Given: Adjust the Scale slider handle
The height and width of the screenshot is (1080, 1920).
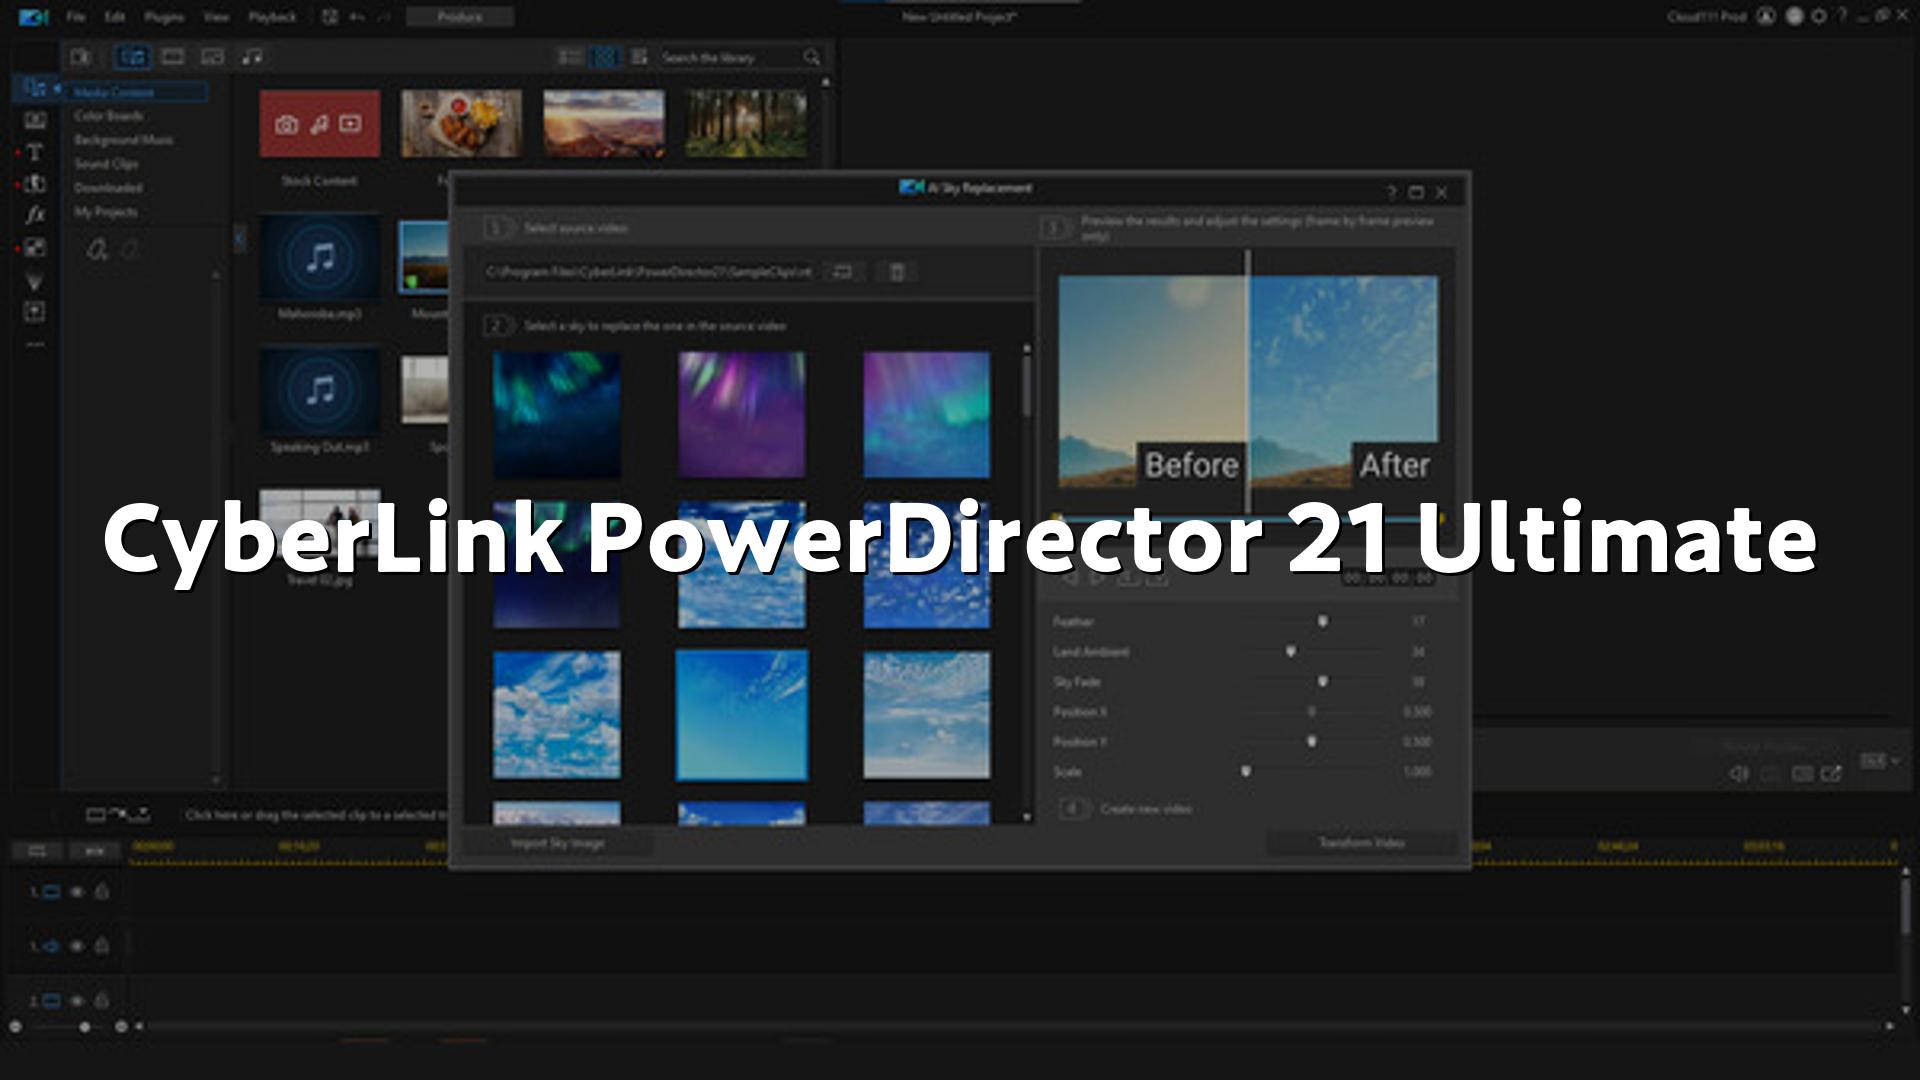Looking at the screenshot, I should (x=1246, y=771).
